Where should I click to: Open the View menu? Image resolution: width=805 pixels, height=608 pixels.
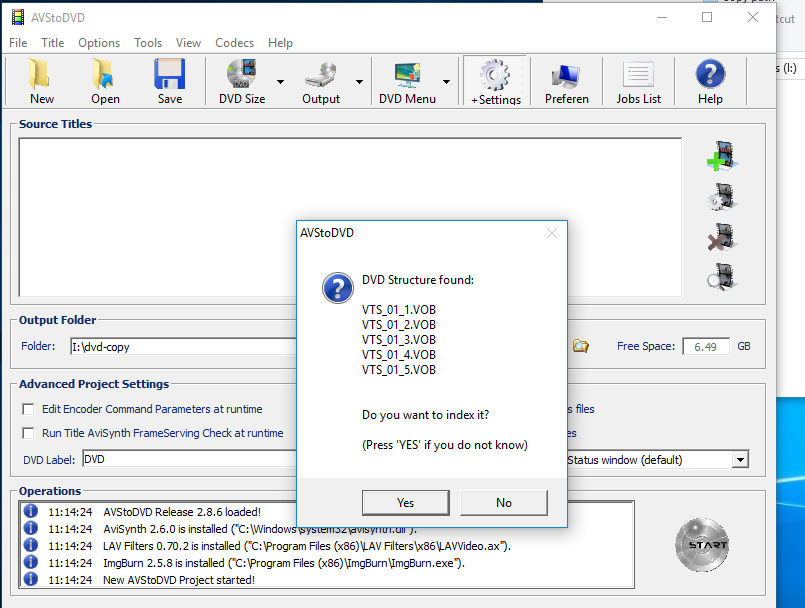coord(188,43)
